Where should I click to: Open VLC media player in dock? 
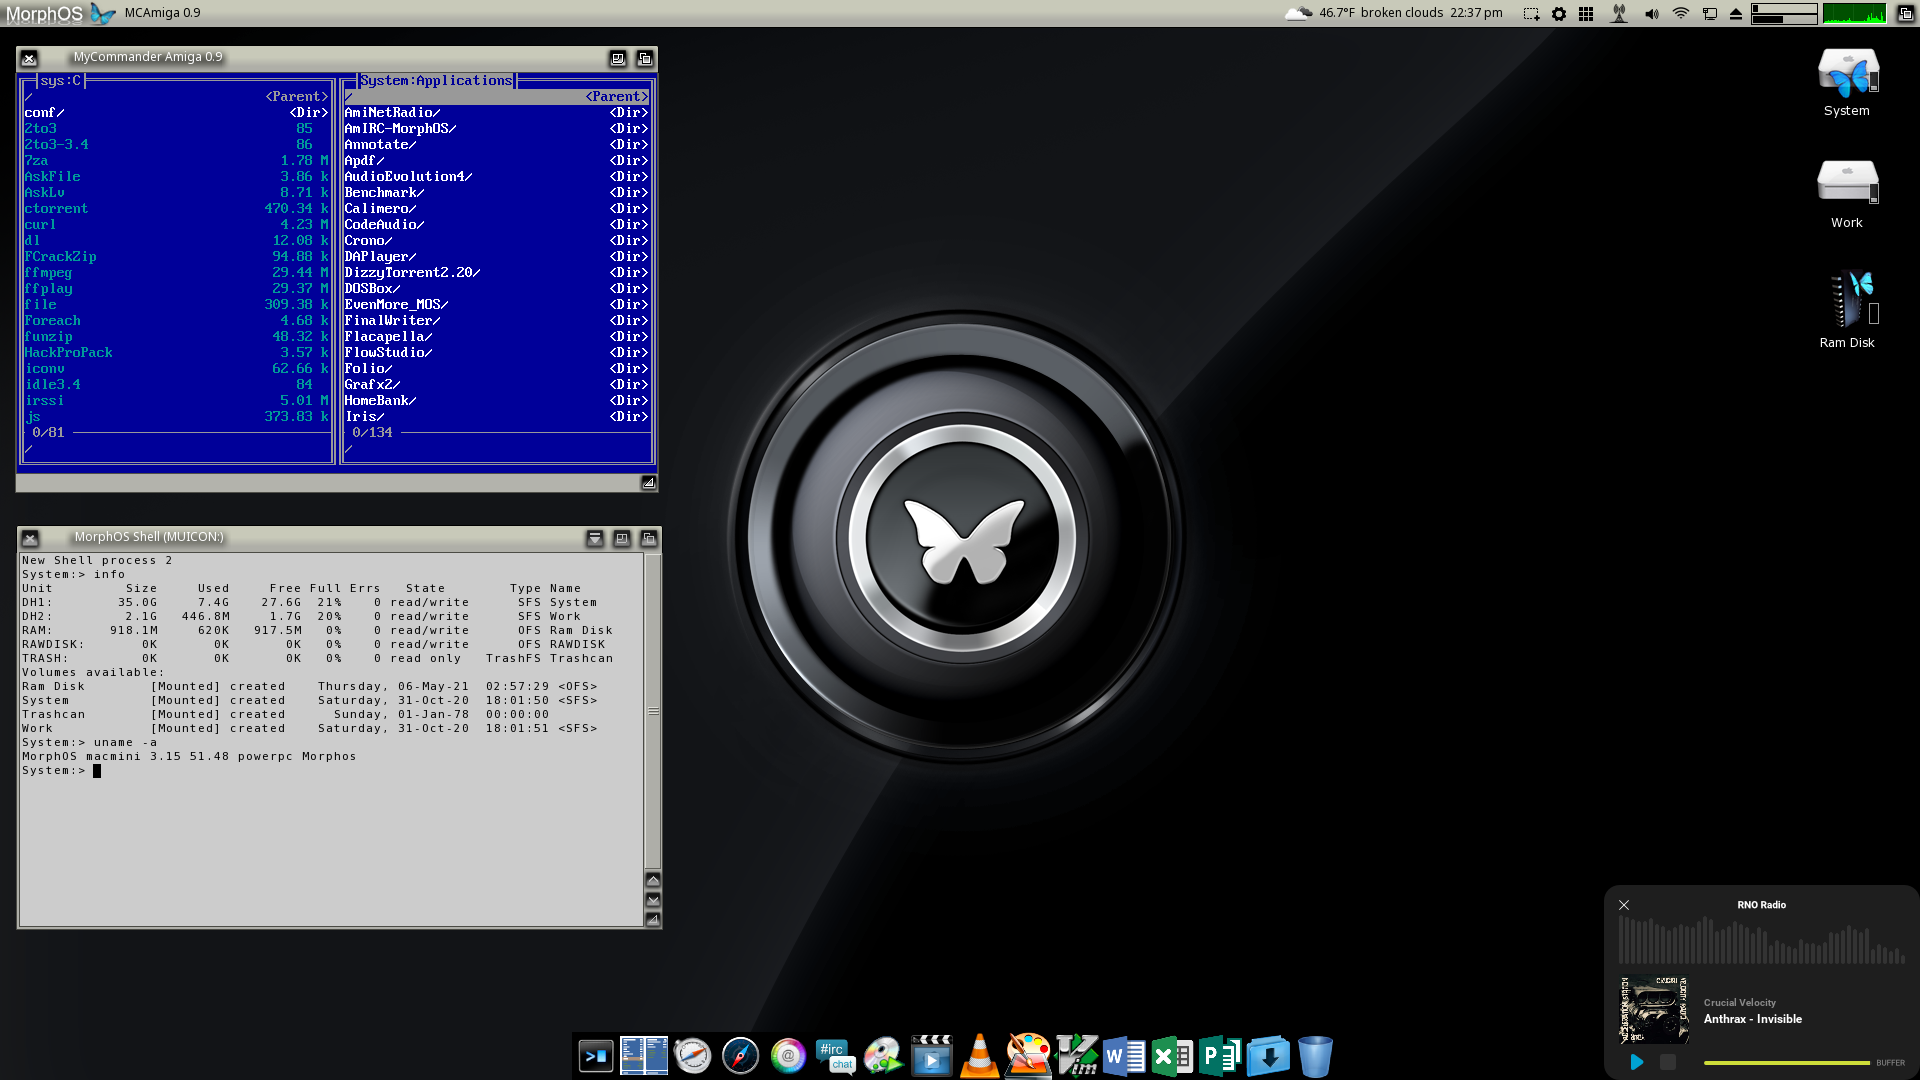979,1056
